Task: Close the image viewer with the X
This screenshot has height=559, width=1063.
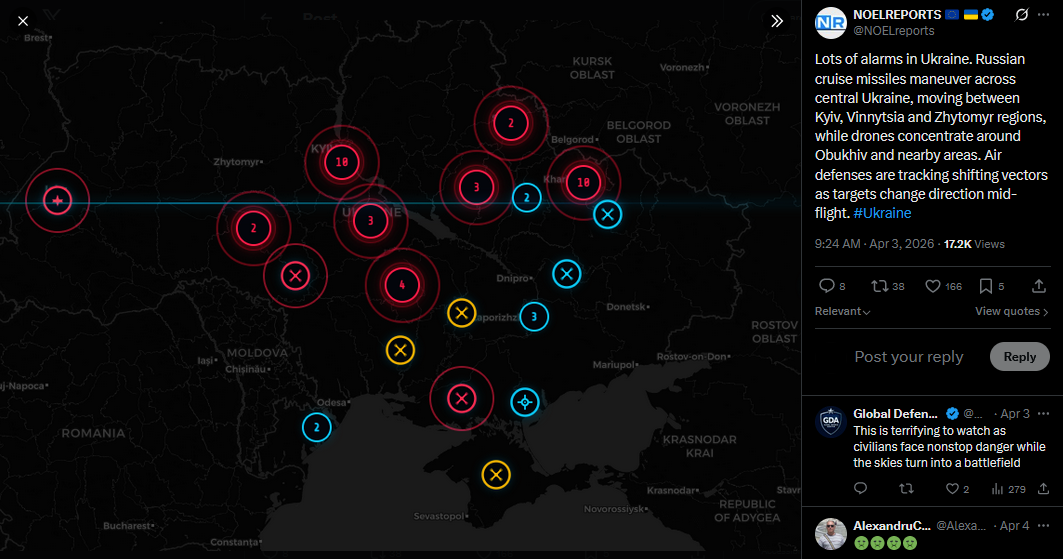Action: pos(23,21)
